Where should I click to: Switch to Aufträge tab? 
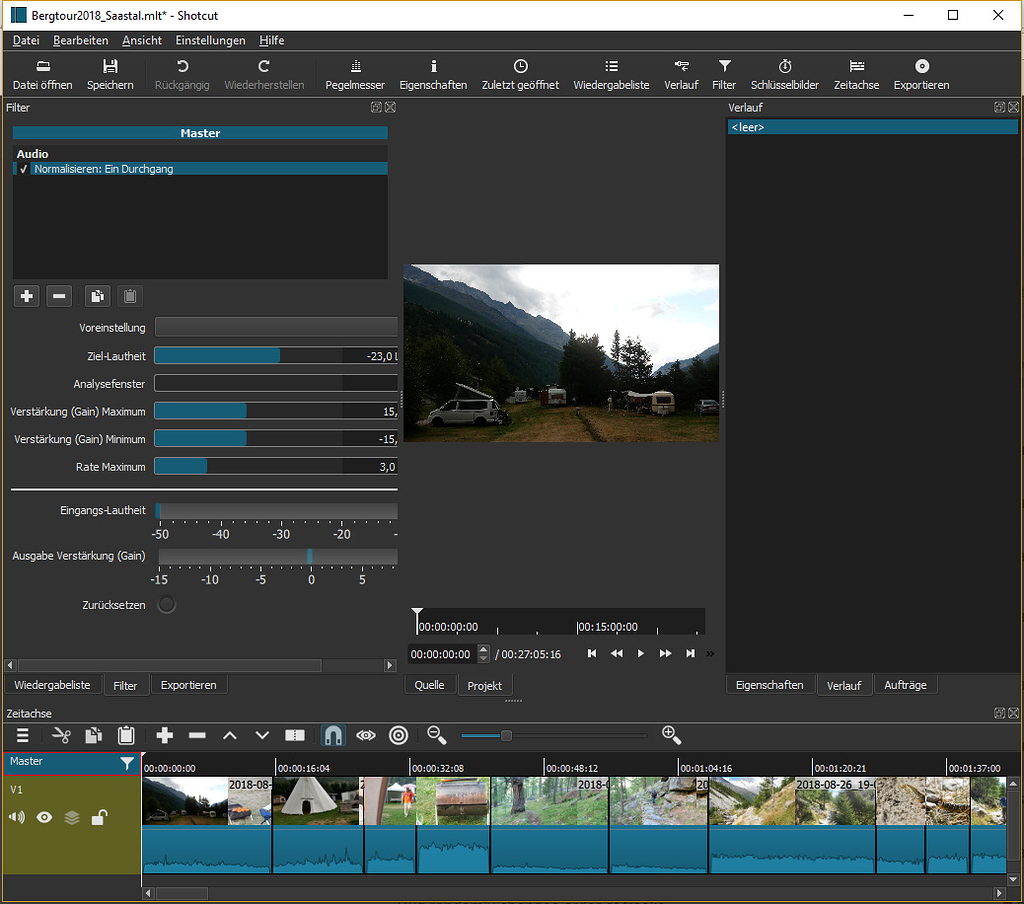click(x=905, y=685)
